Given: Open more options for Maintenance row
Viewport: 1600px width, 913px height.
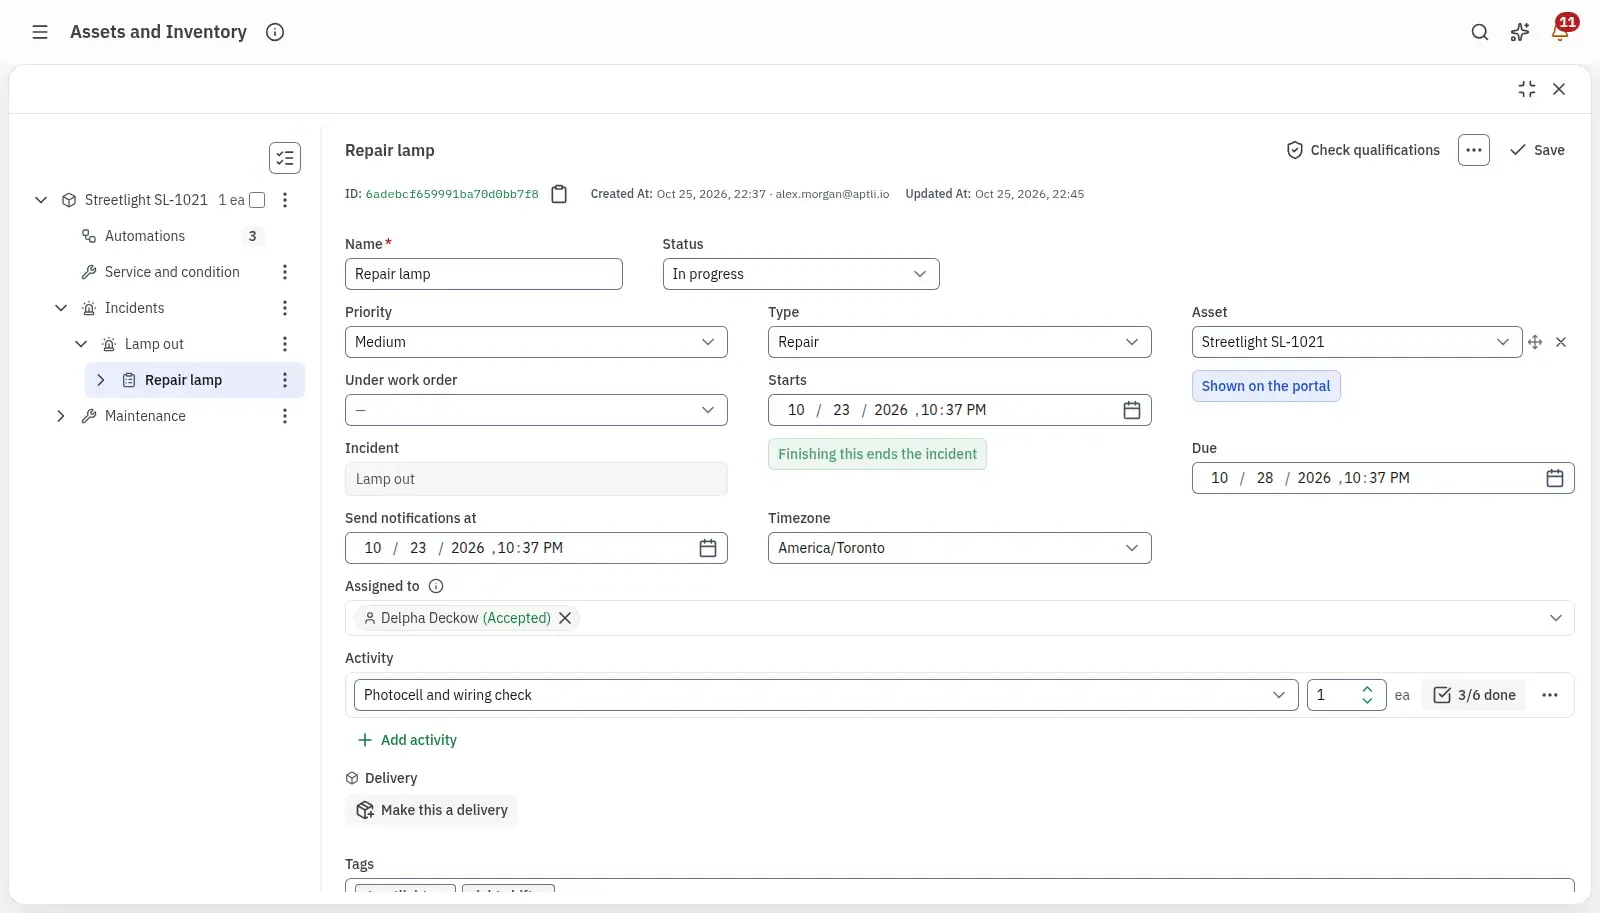Looking at the screenshot, I should click(x=285, y=416).
